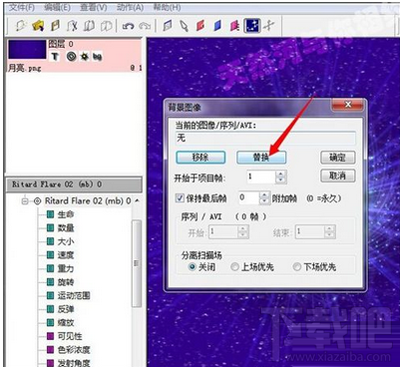Choose the Select tool icon after the redo arrow
This screenshot has width=400, height=367.
[167, 26]
